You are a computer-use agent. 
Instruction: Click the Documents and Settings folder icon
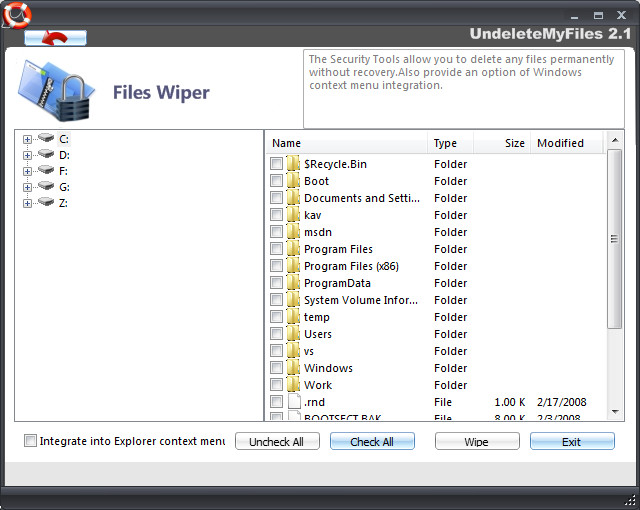click(x=293, y=198)
